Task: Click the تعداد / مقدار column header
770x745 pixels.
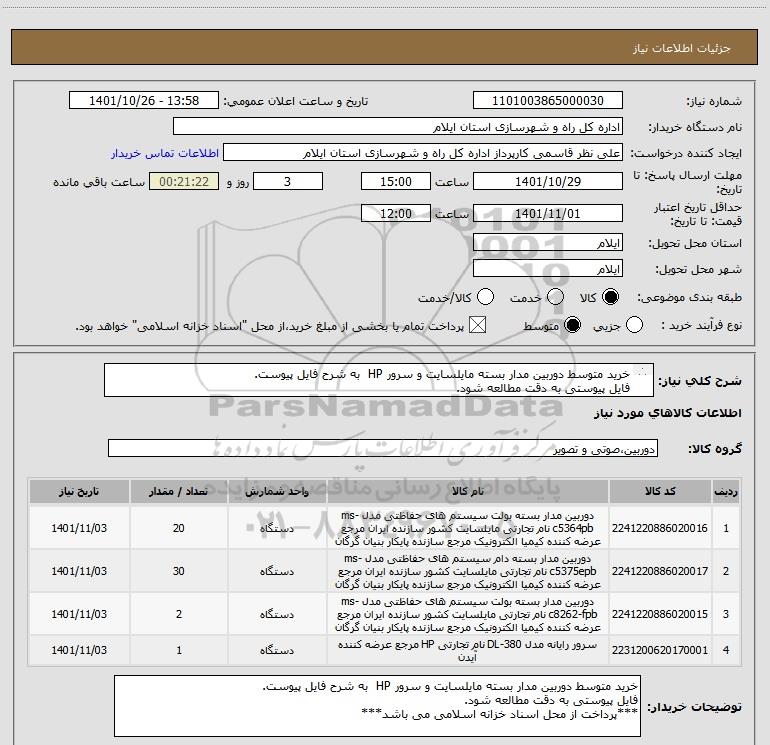Action: (179, 492)
